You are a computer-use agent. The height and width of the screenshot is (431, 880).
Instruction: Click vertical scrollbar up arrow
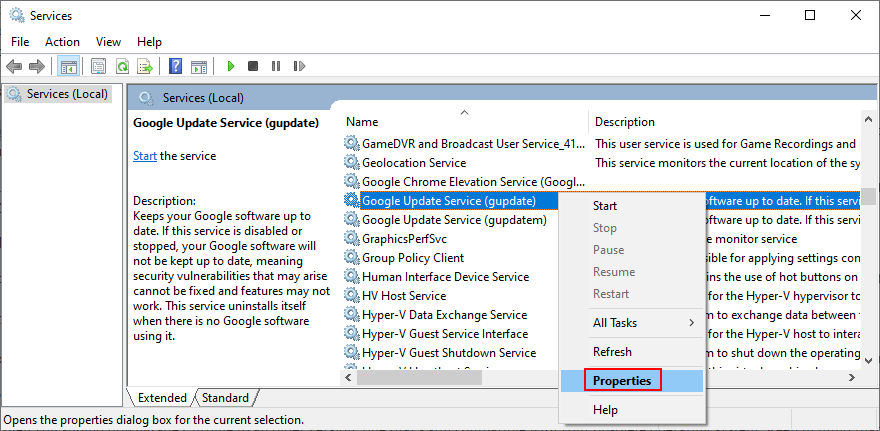[868, 120]
